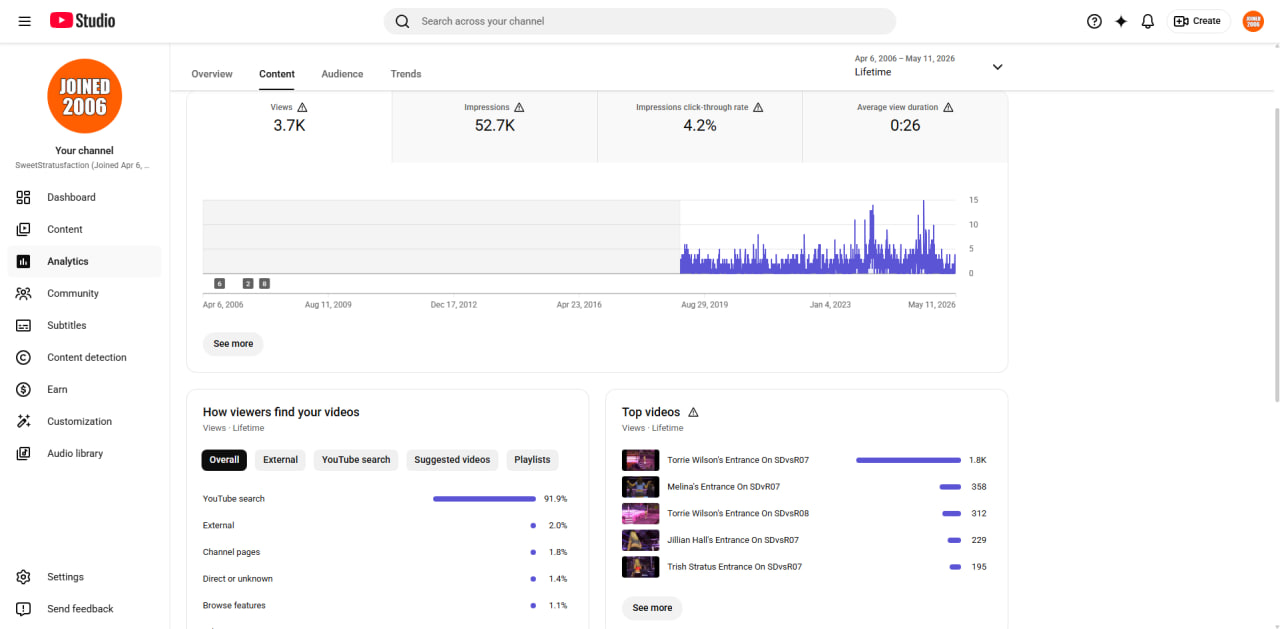Image resolution: width=1280 pixels, height=629 pixels.
Task: Click See more under the chart
Action: coord(233,344)
